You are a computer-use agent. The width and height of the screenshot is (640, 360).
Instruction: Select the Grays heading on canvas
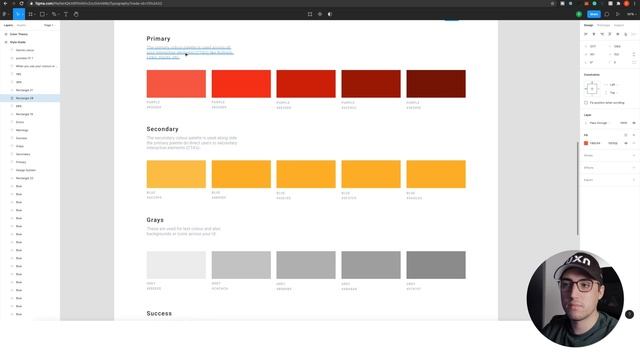(155, 220)
